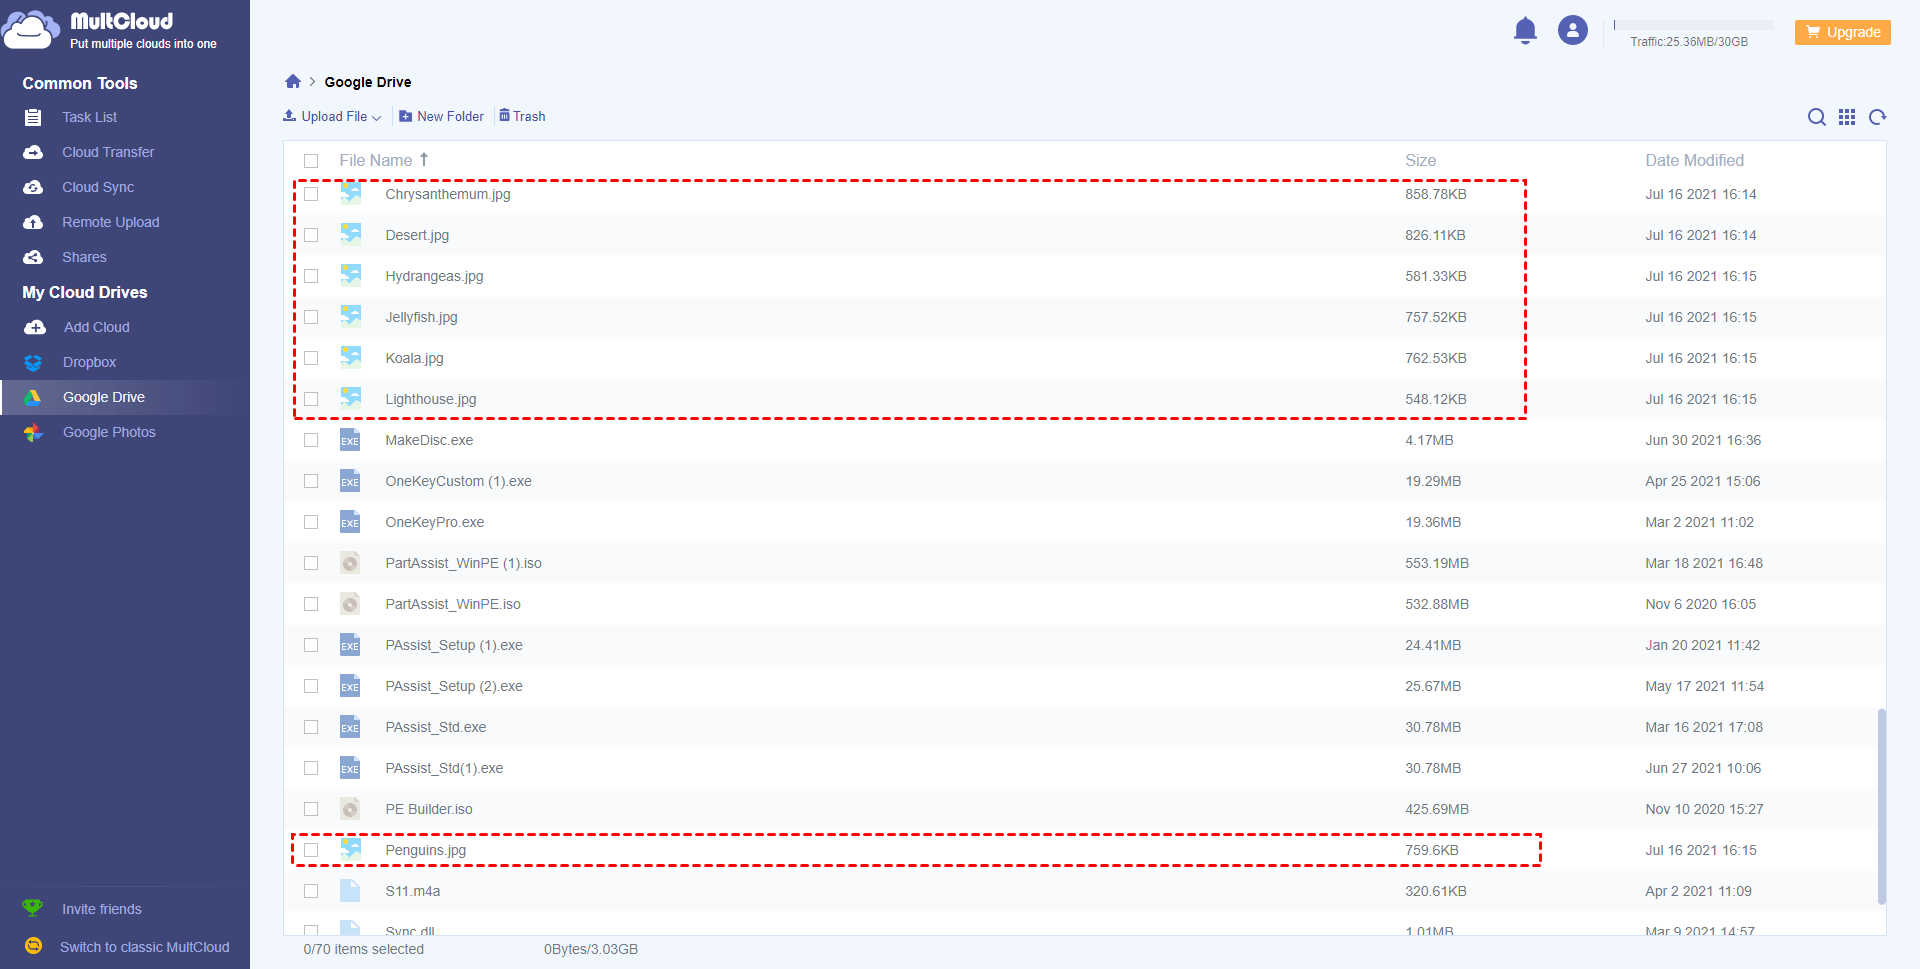Click file name OneKeyCustom (1).exe
The image size is (1920, 969).
coord(459,481)
